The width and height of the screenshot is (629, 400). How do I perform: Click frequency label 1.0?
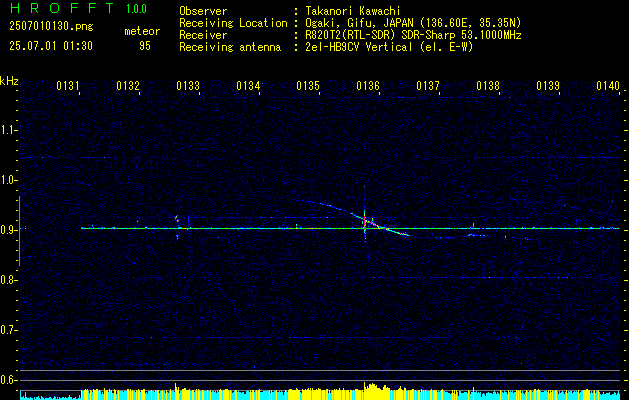[9, 180]
